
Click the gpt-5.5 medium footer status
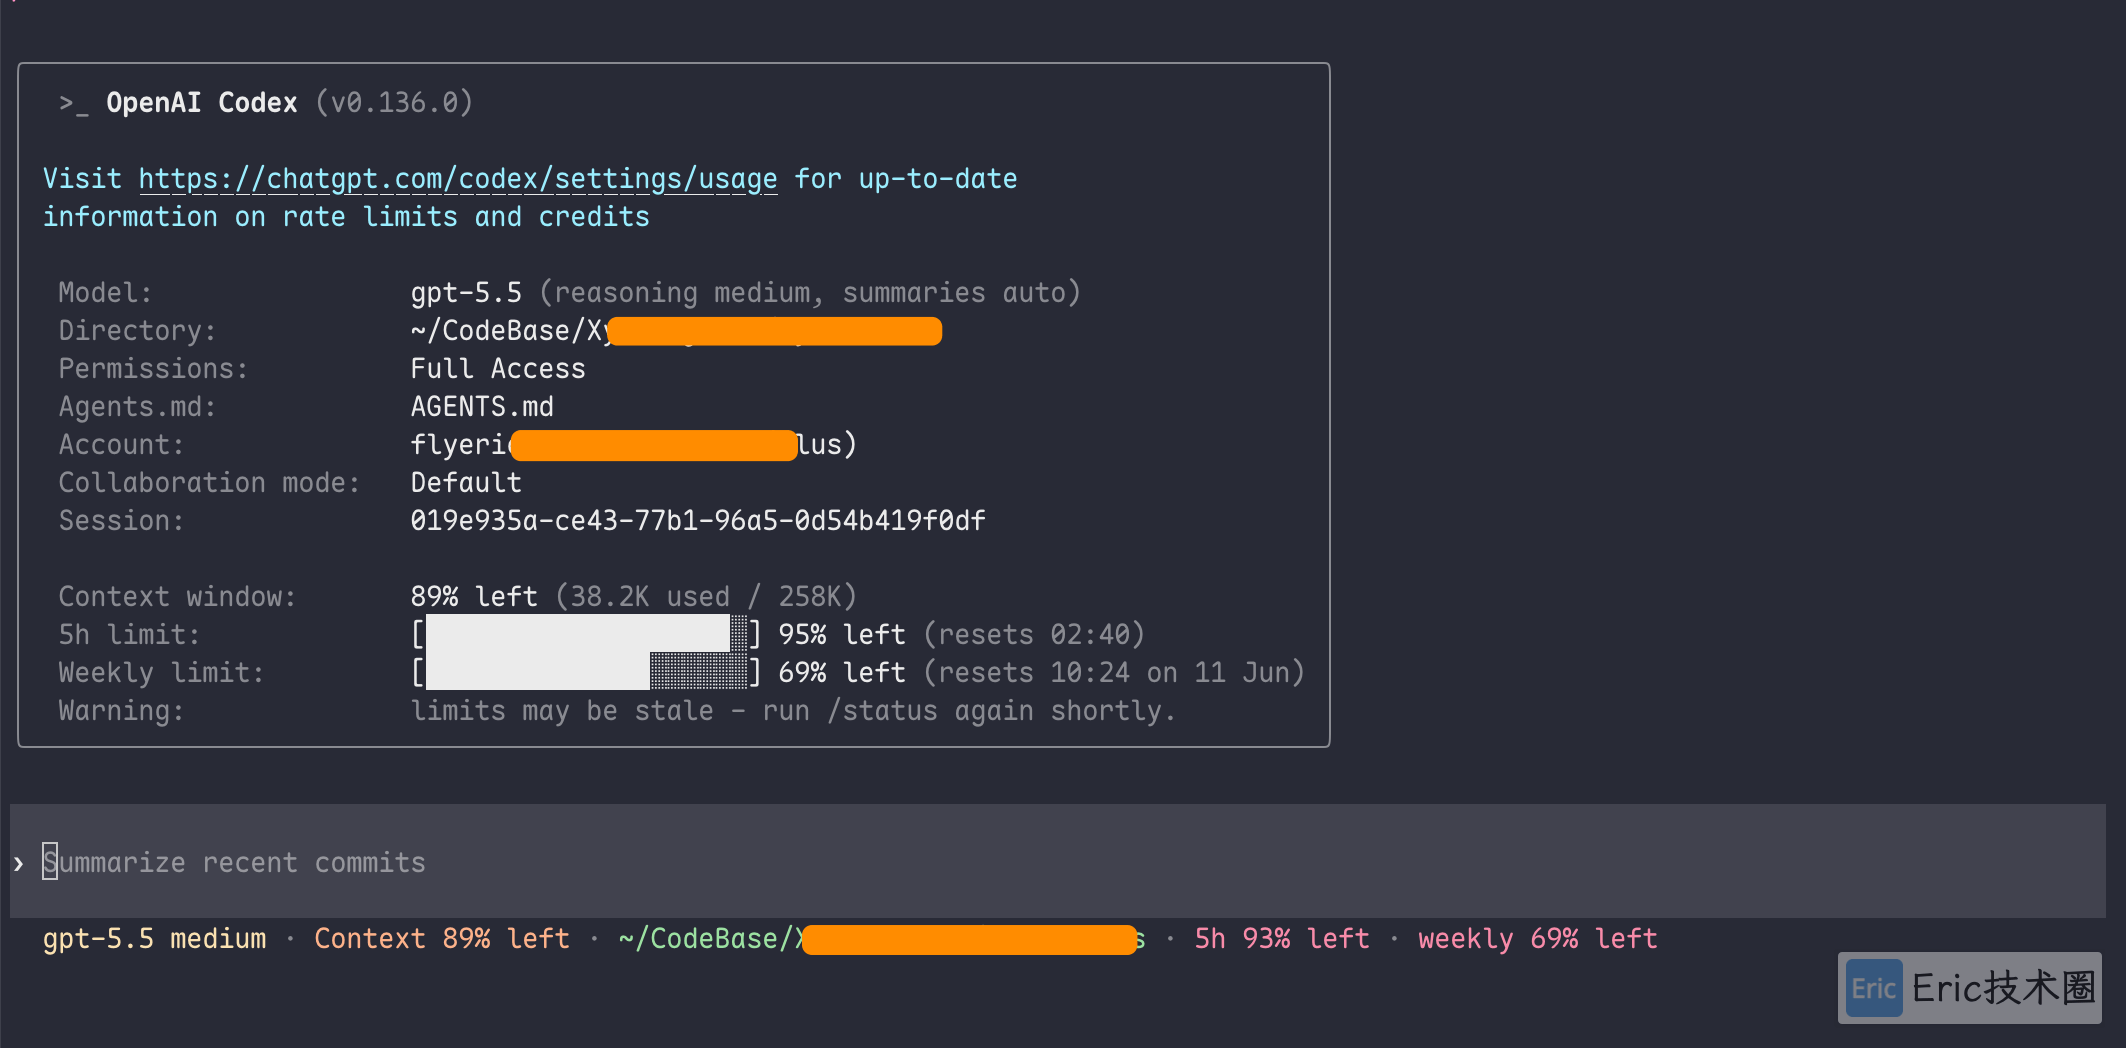pyautogui.click(x=154, y=939)
